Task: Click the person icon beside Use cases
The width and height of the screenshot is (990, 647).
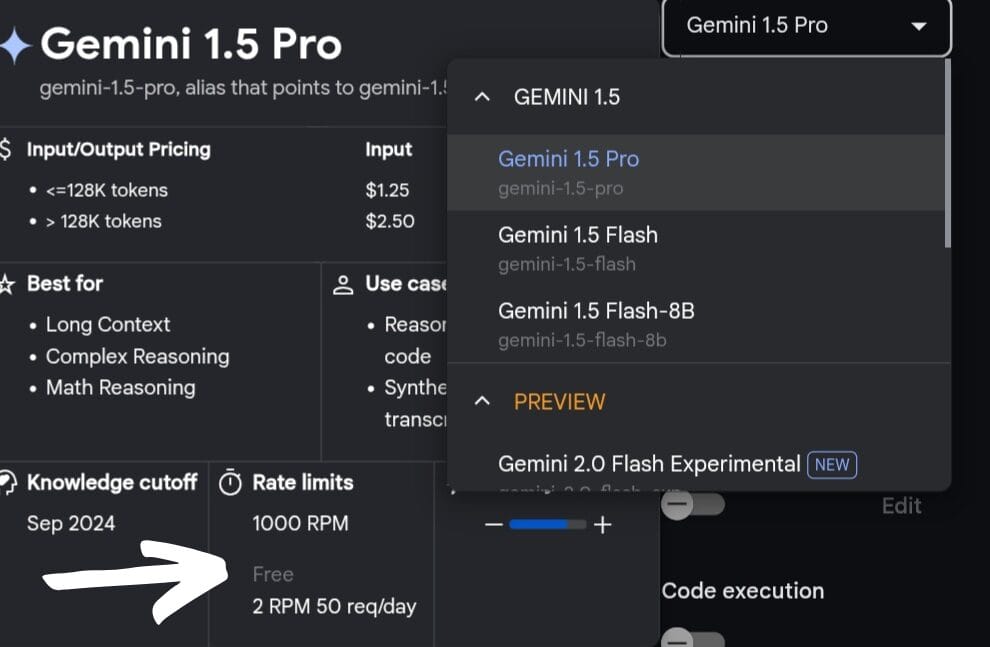Action: point(343,284)
